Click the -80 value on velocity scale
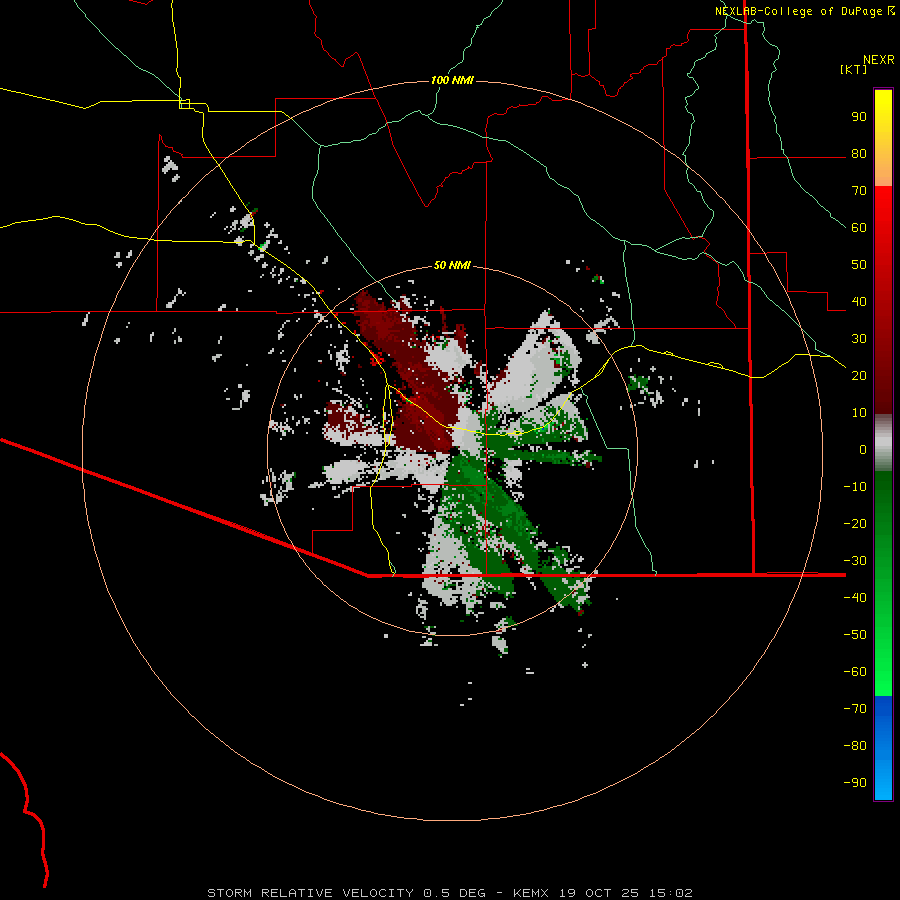The height and width of the screenshot is (900, 900). pos(855,746)
